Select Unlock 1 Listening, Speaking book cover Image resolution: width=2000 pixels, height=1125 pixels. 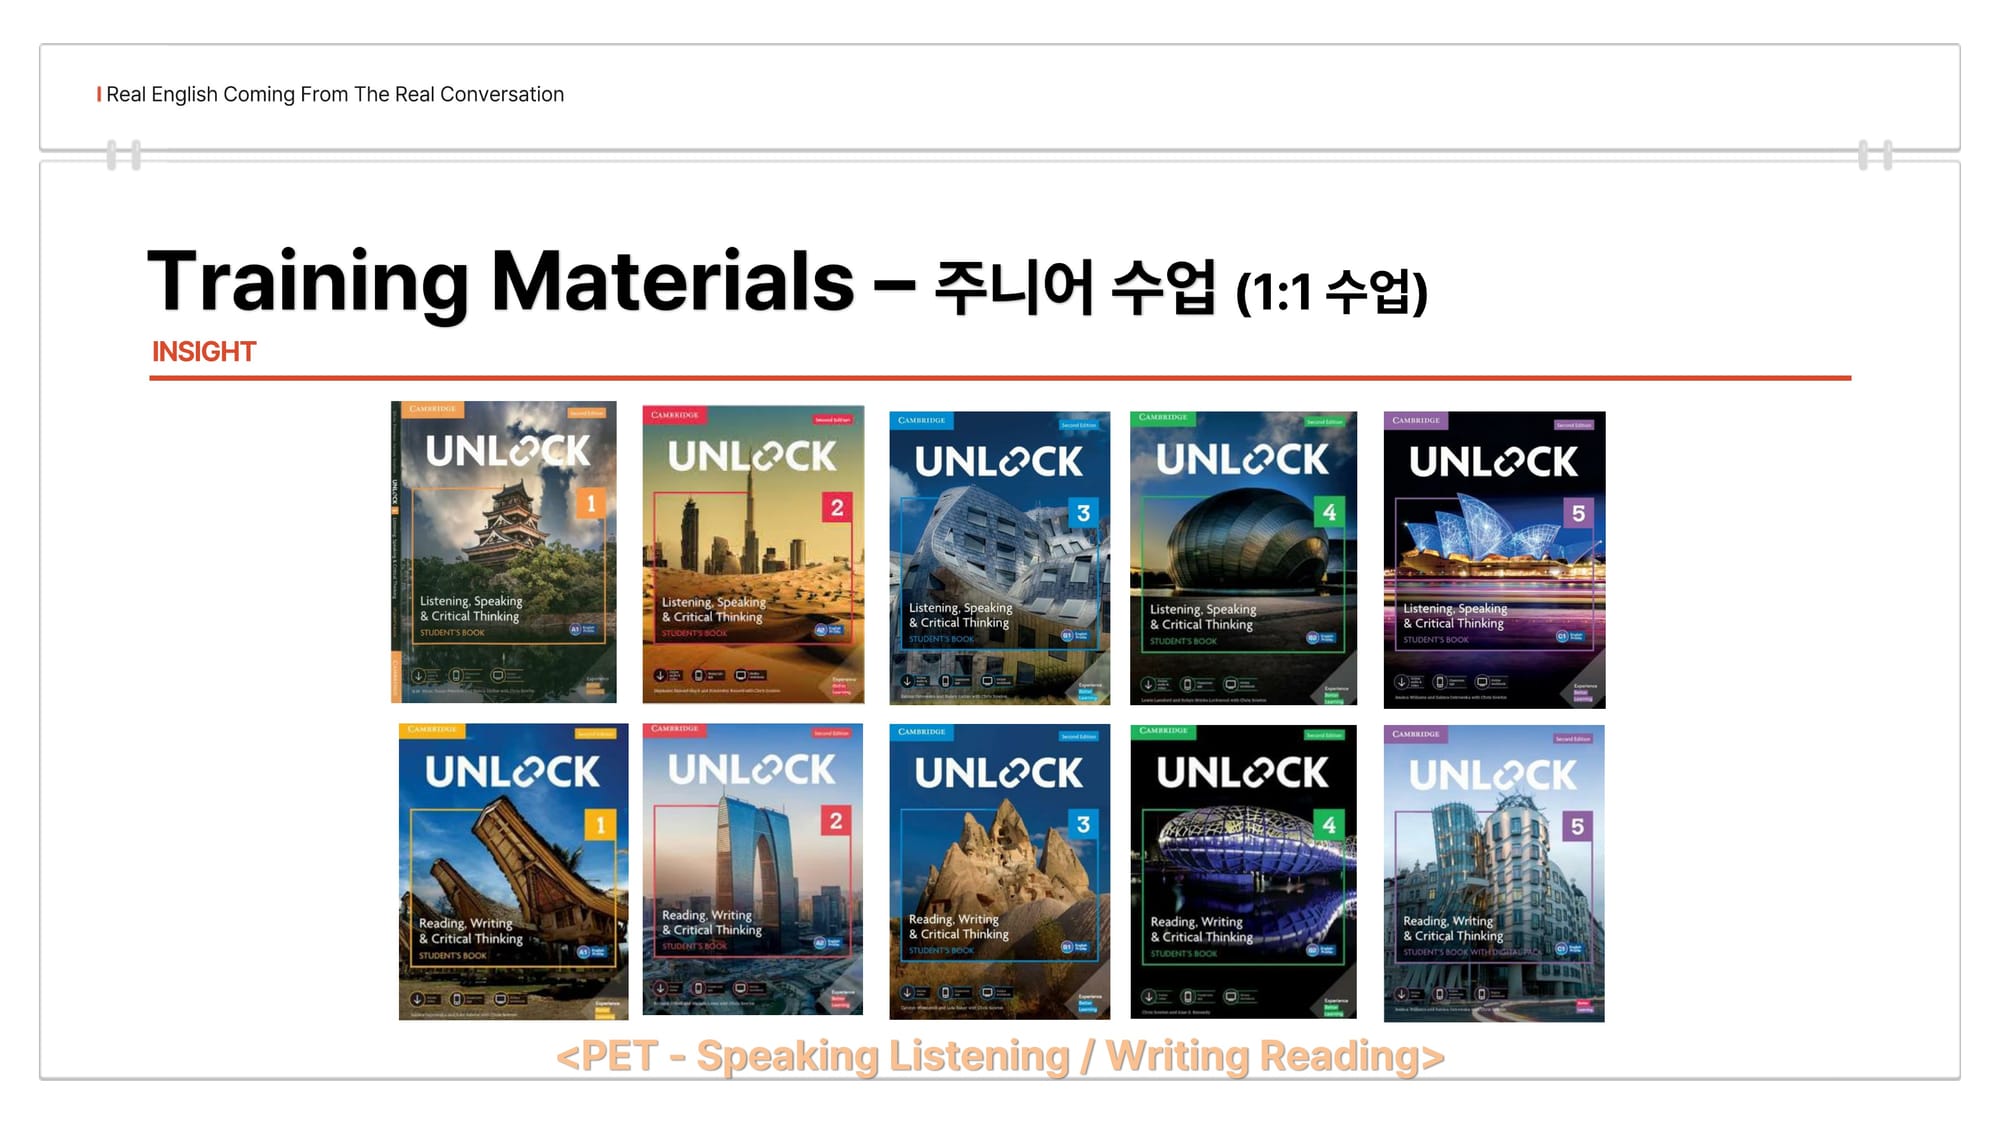coord(503,552)
